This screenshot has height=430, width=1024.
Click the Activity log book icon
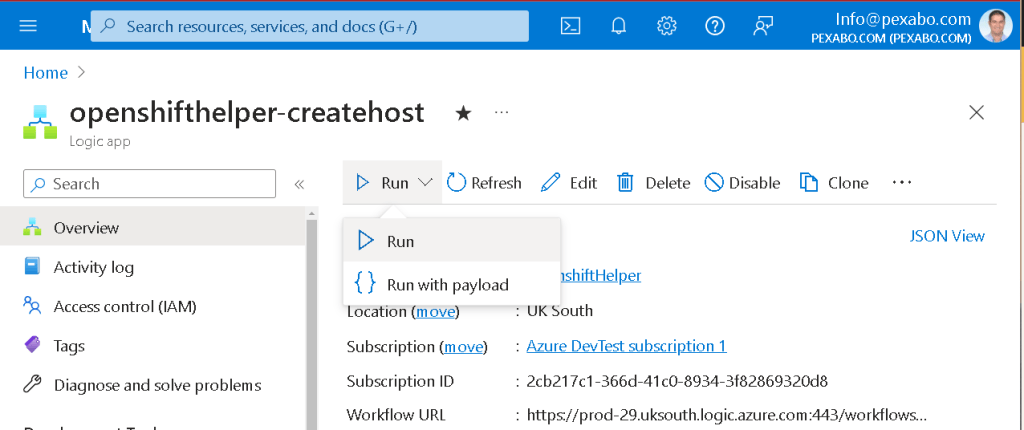tap(32, 267)
